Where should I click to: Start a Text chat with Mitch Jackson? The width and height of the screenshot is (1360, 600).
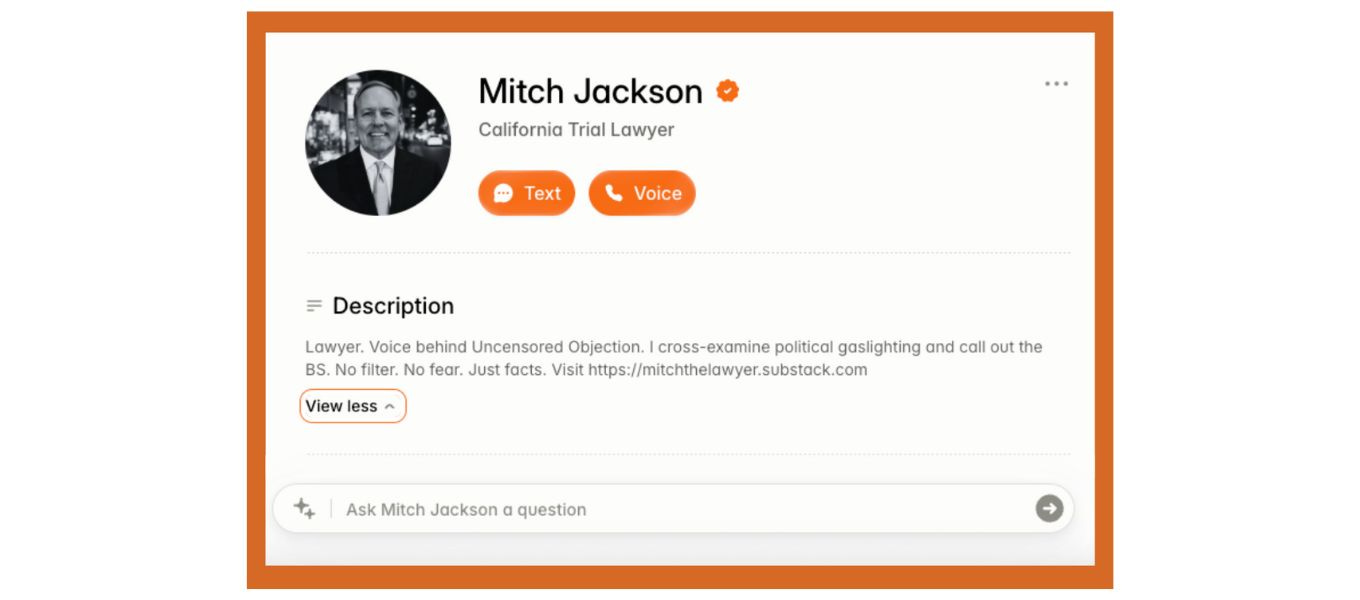click(527, 193)
